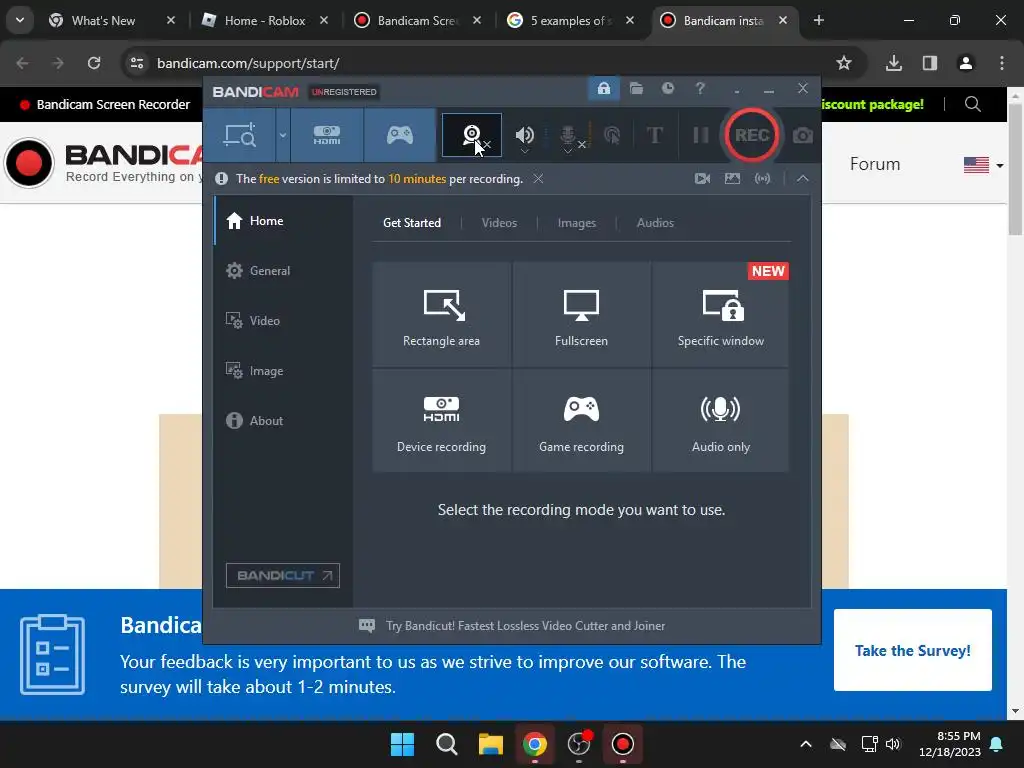
Task: Toggle the text overlay T icon
Action: 654,135
